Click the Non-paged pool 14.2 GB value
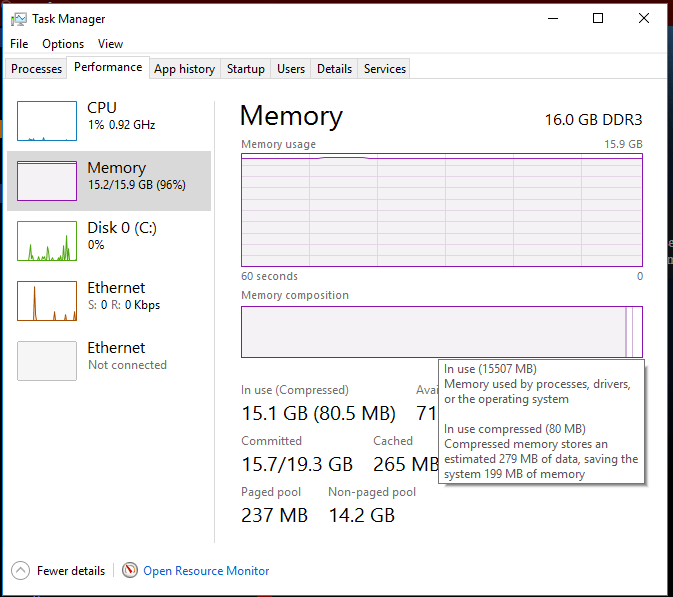 (x=361, y=515)
